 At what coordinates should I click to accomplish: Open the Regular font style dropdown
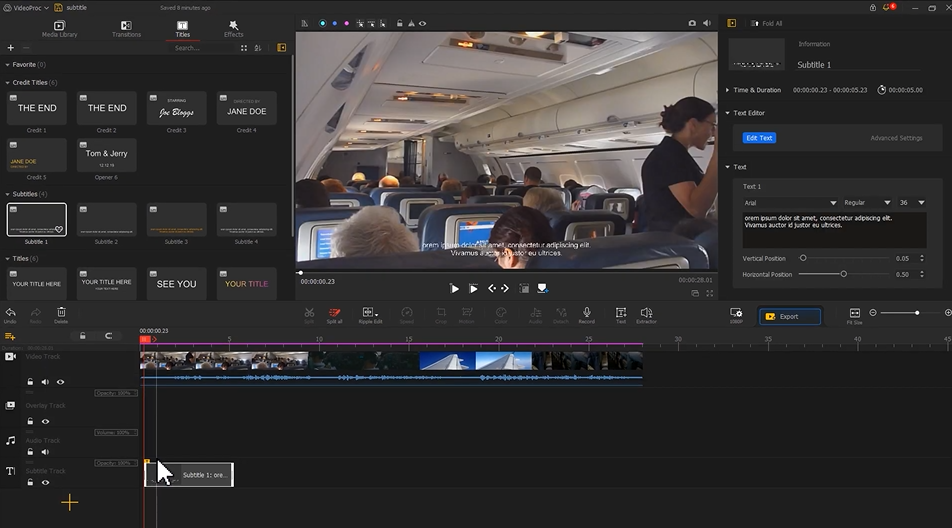point(867,203)
